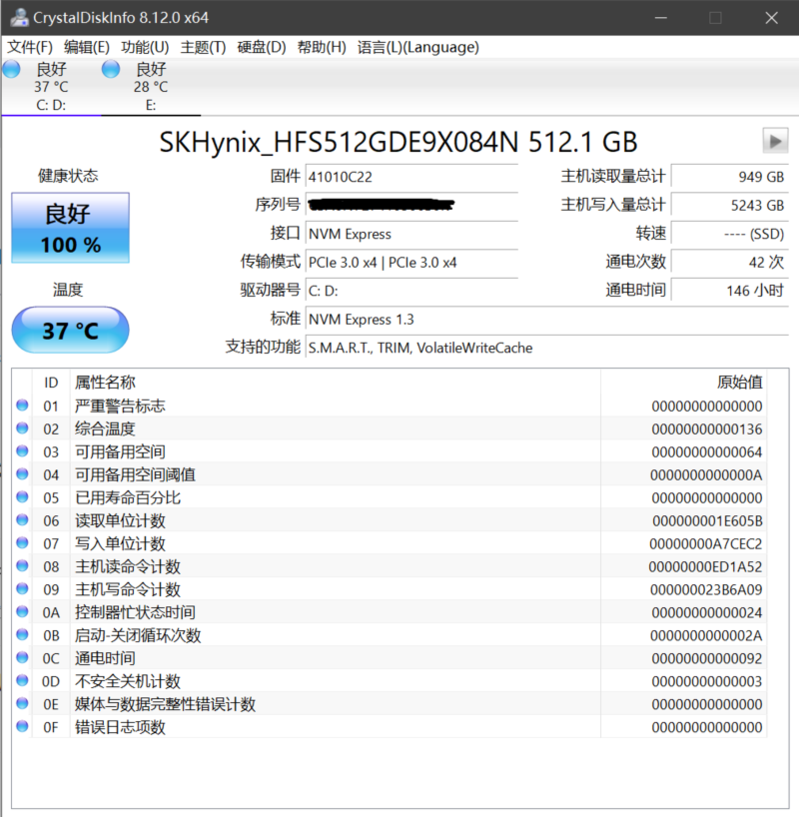The image size is (799, 817).
Task: Click the 固件 firmware value field
Action: click(411, 176)
